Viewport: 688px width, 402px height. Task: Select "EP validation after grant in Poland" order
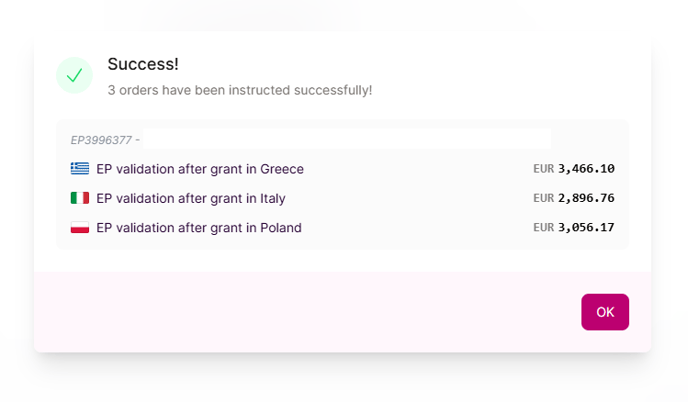[199, 228]
